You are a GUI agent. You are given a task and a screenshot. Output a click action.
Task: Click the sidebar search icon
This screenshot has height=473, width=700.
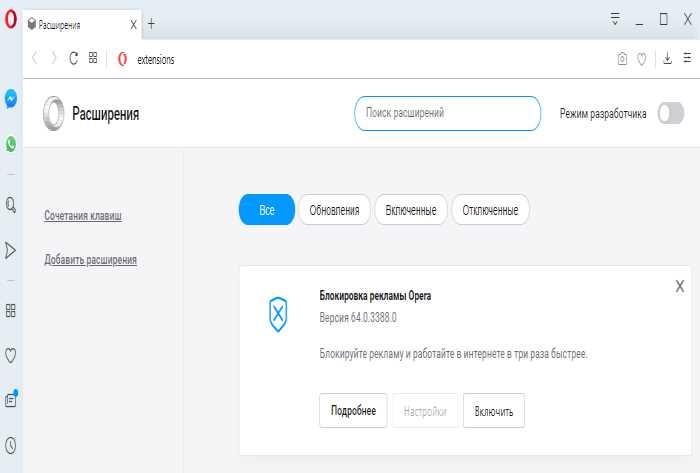11,205
